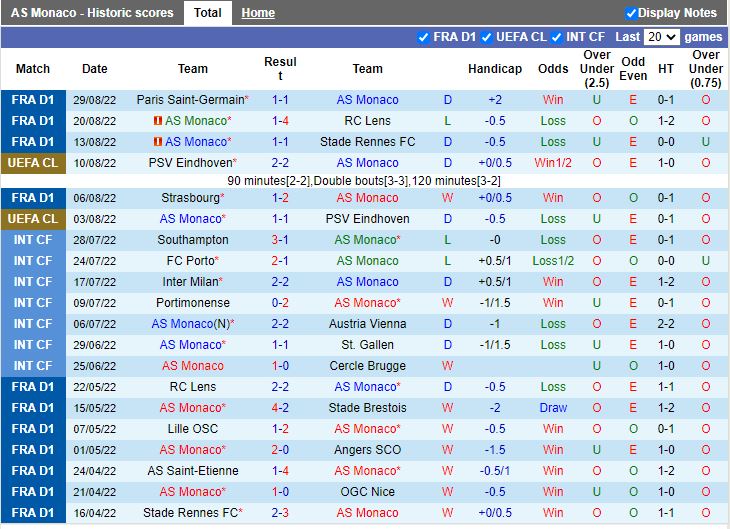Open Strasbourg team link
This screenshot has height=529, width=730.
pyautogui.click(x=190, y=197)
